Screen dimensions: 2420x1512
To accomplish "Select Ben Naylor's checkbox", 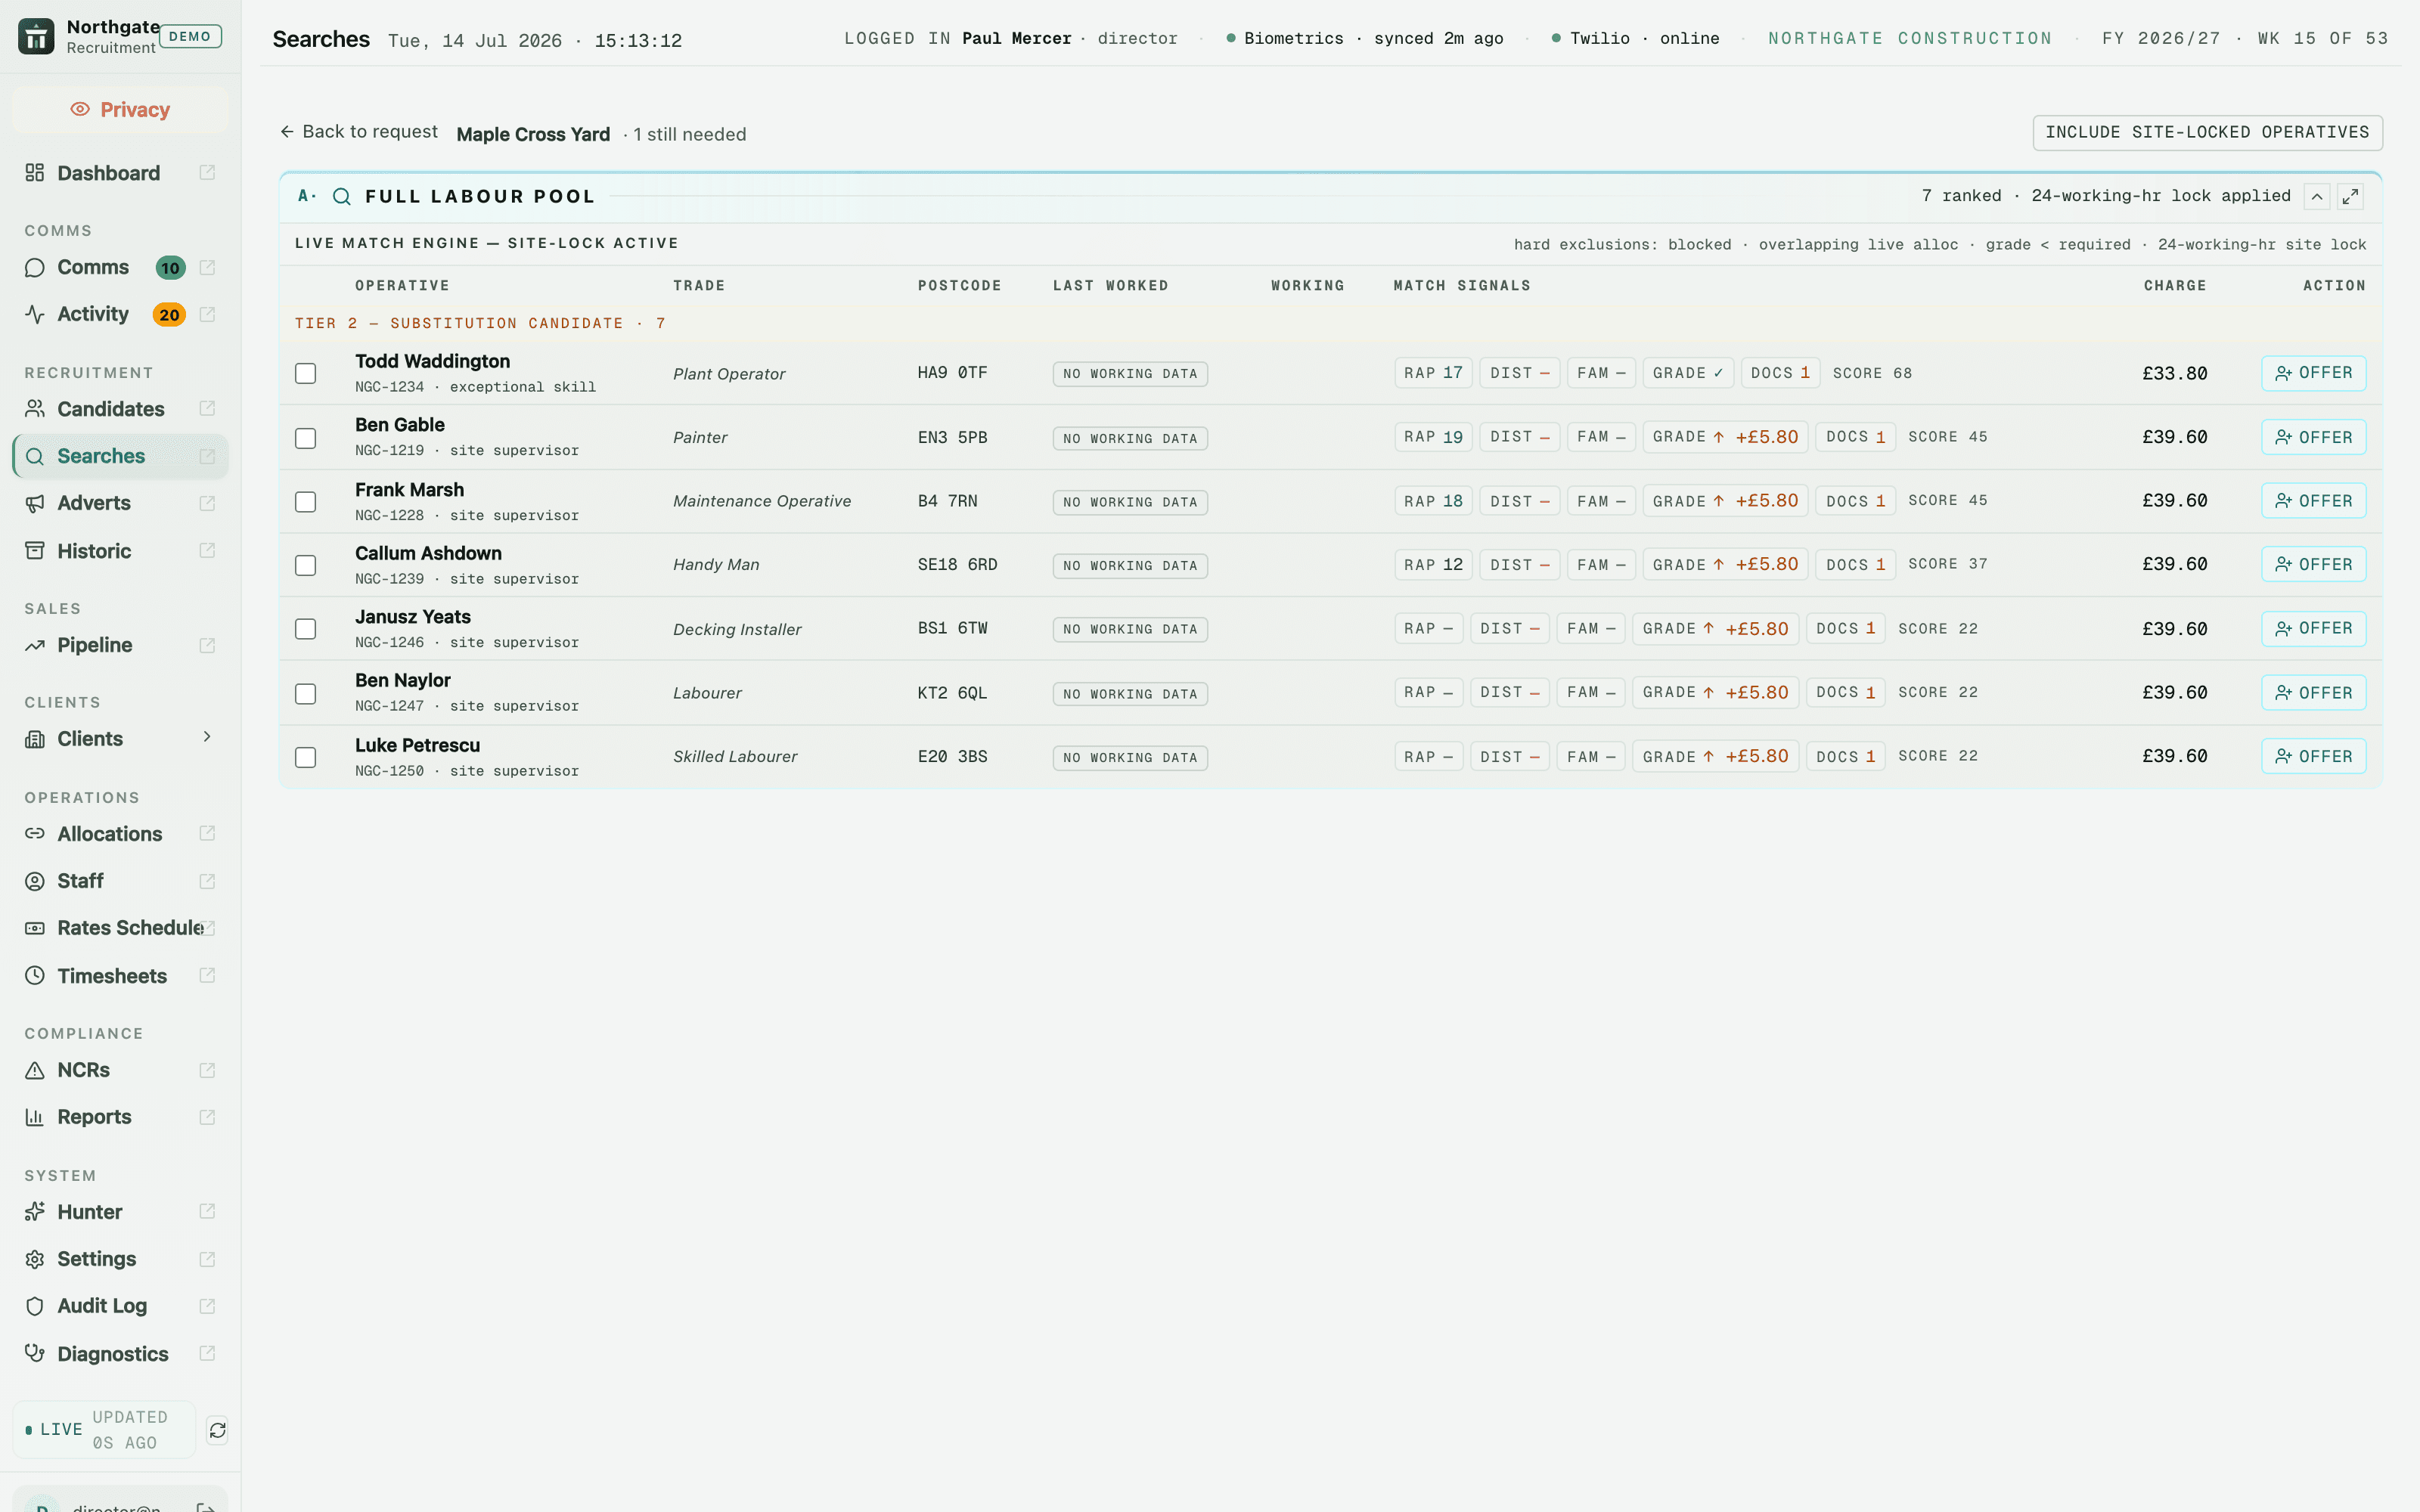I will [306, 693].
